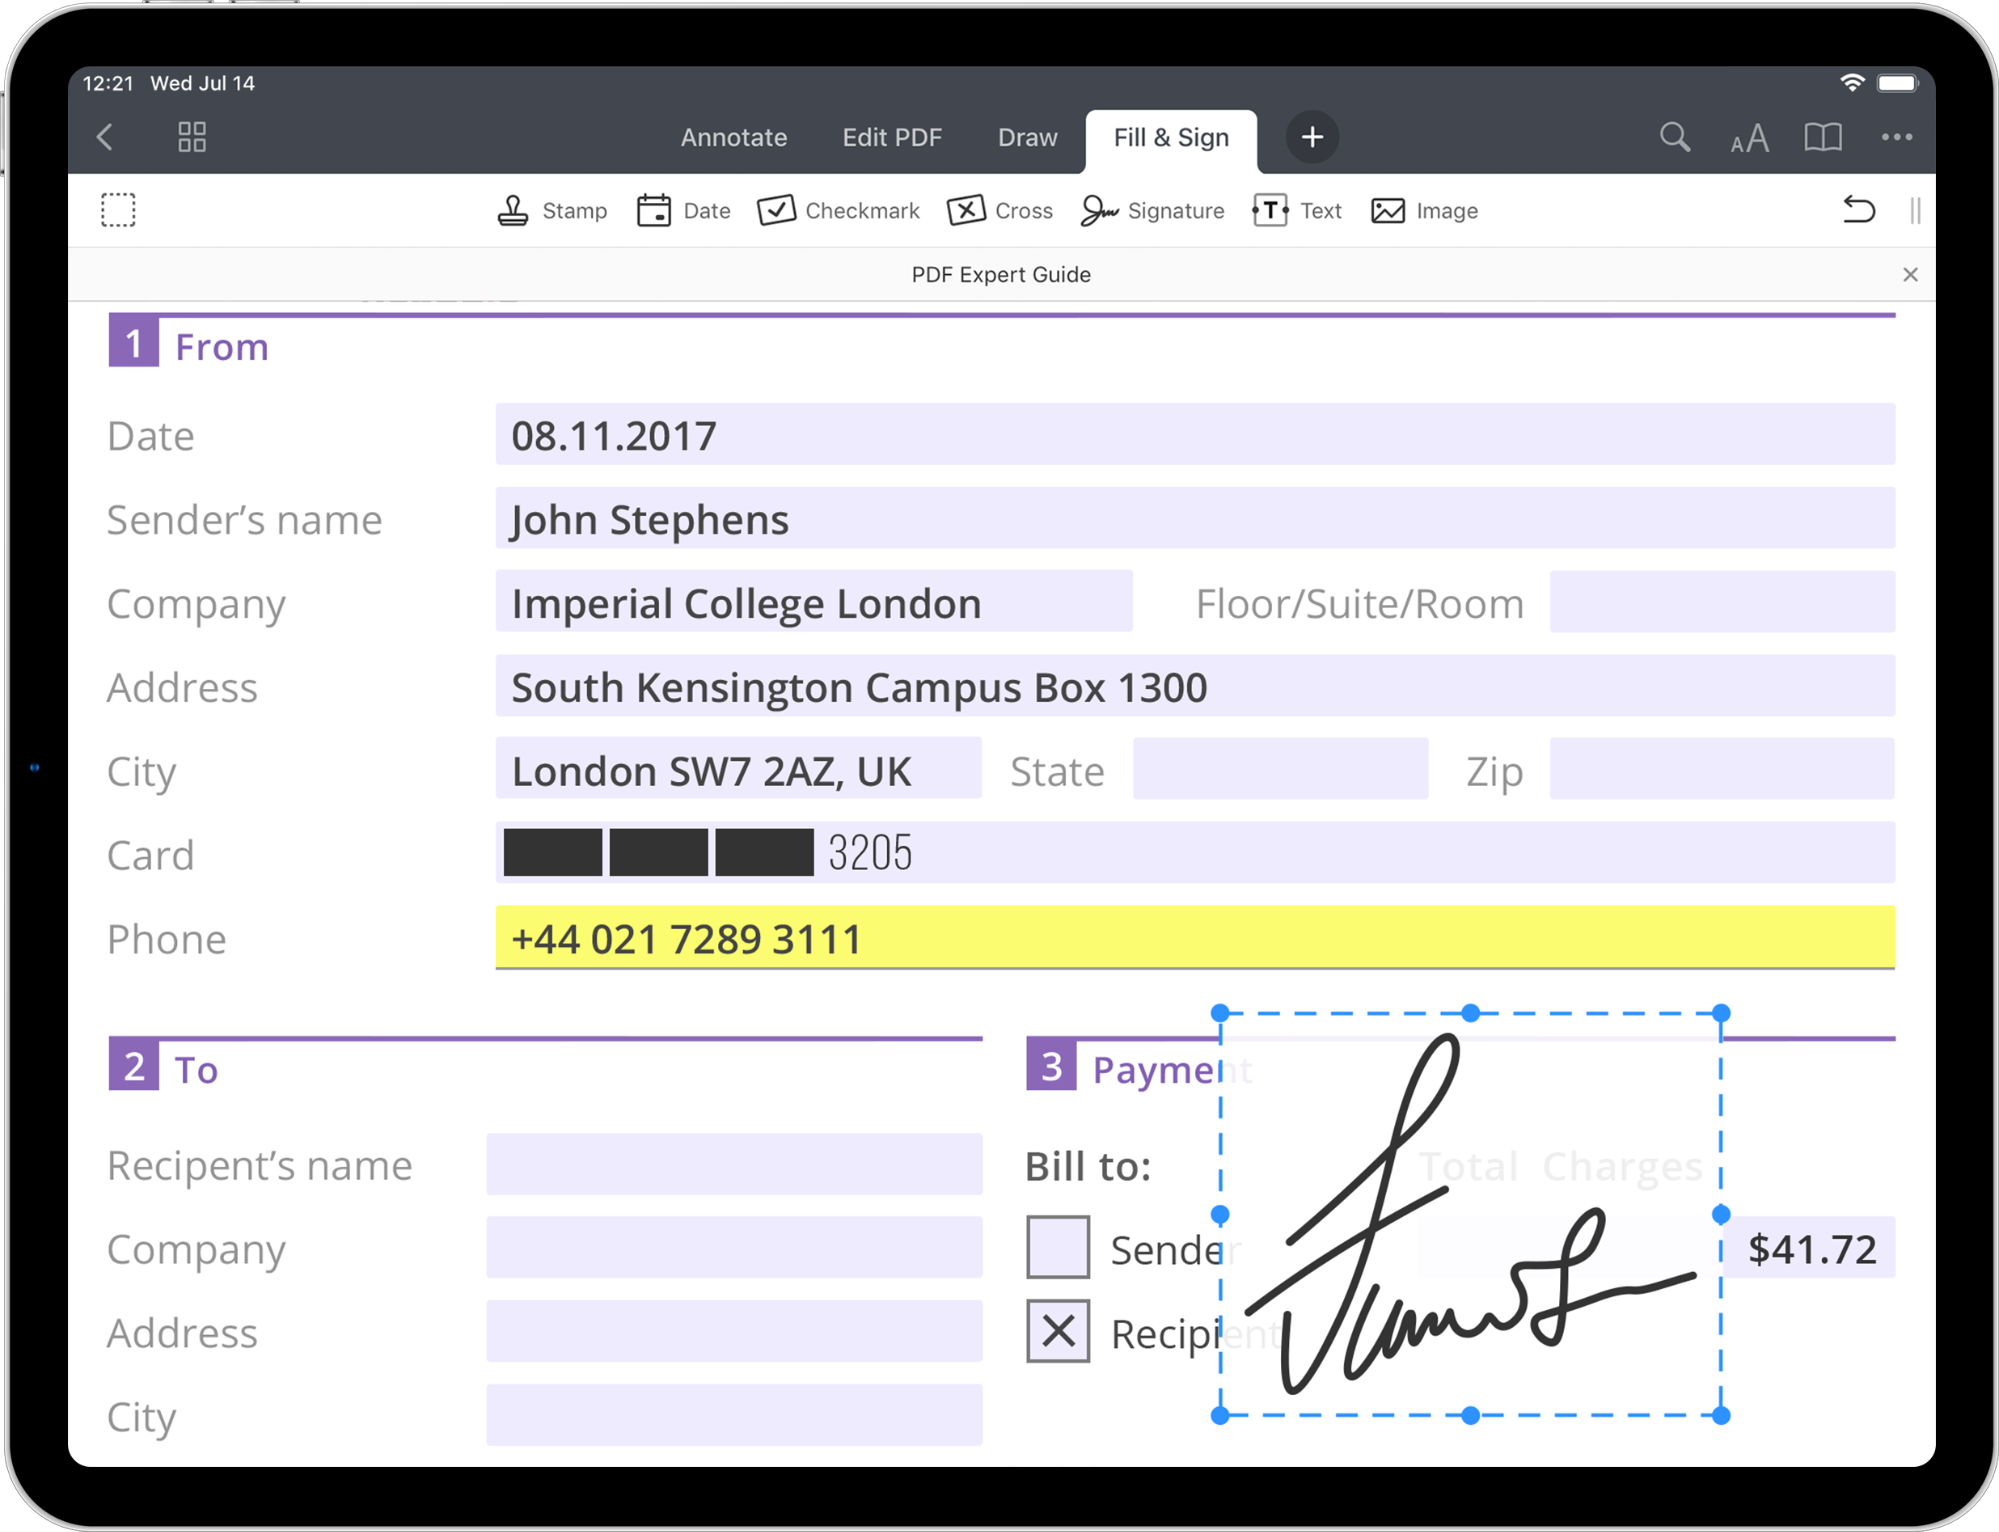The height and width of the screenshot is (1532, 1999).
Task: Select the Text fill tool
Action: (1297, 211)
